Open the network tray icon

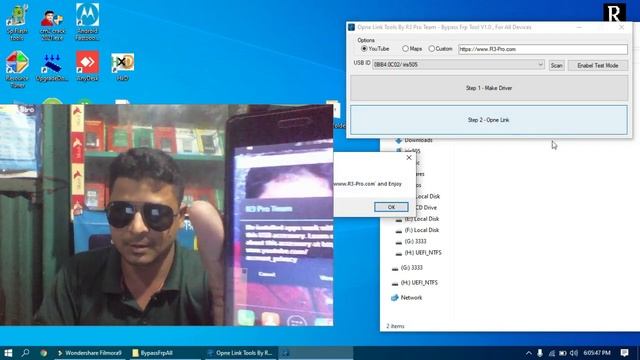pos(551,353)
